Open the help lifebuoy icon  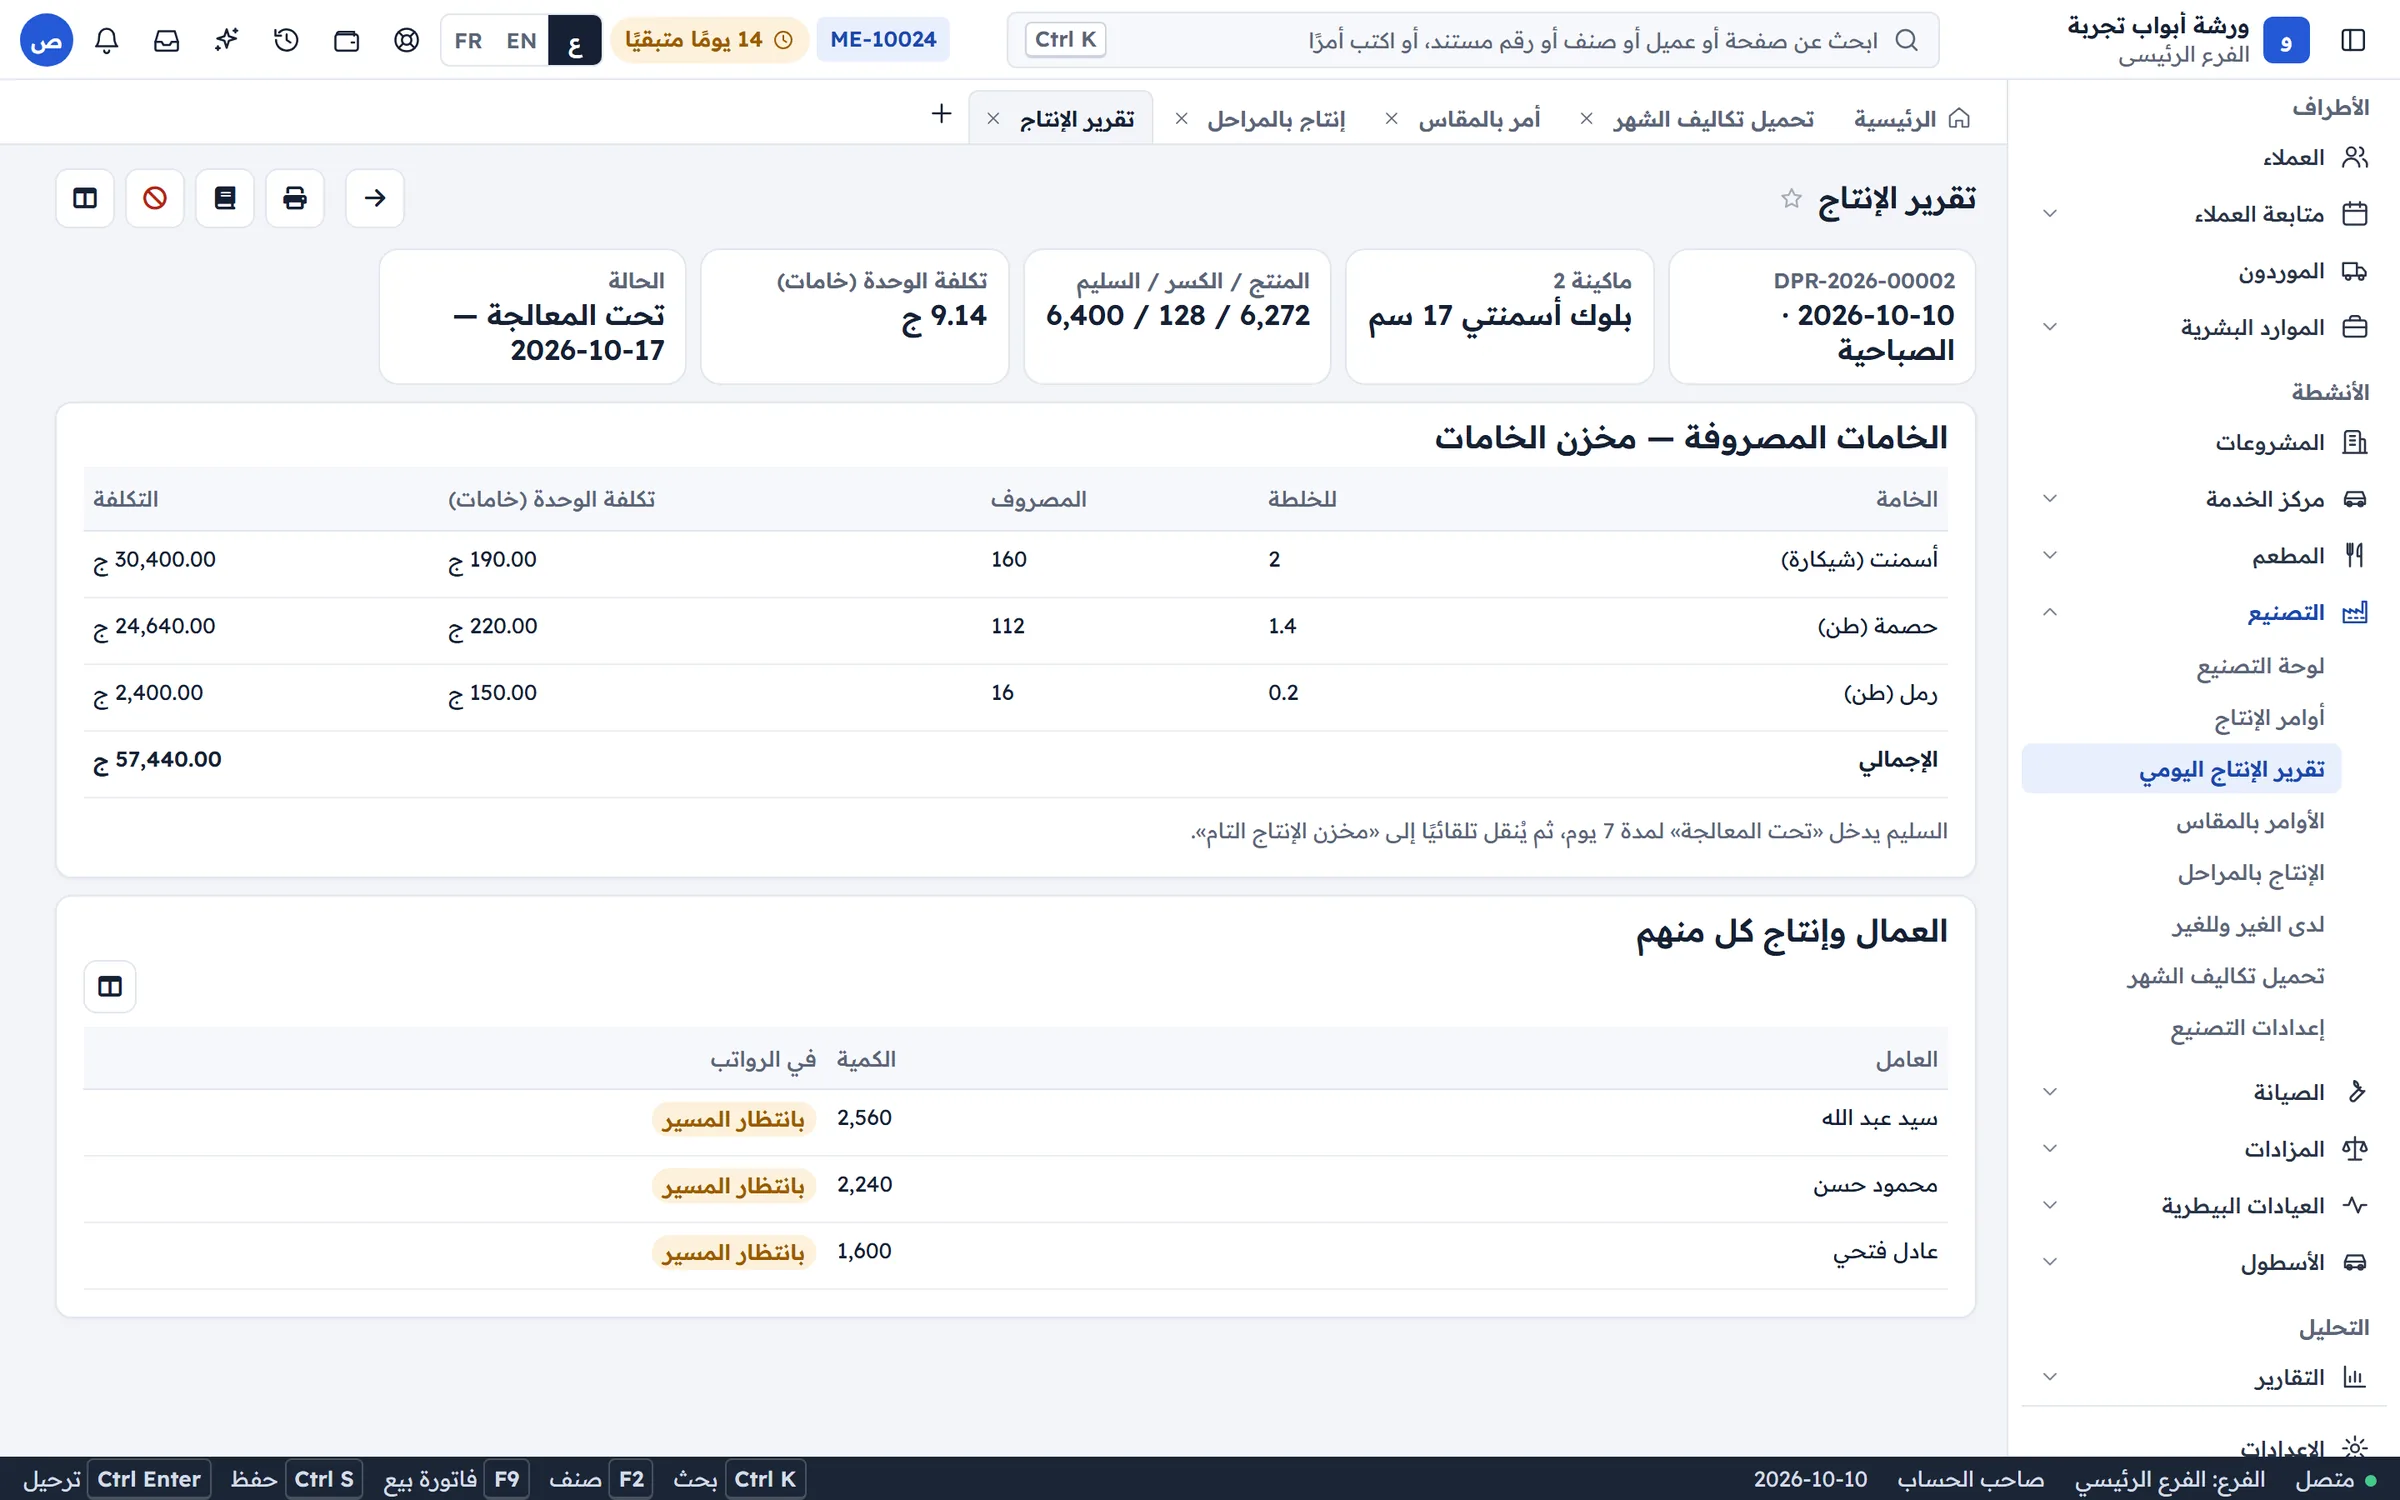tap(407, 40)
